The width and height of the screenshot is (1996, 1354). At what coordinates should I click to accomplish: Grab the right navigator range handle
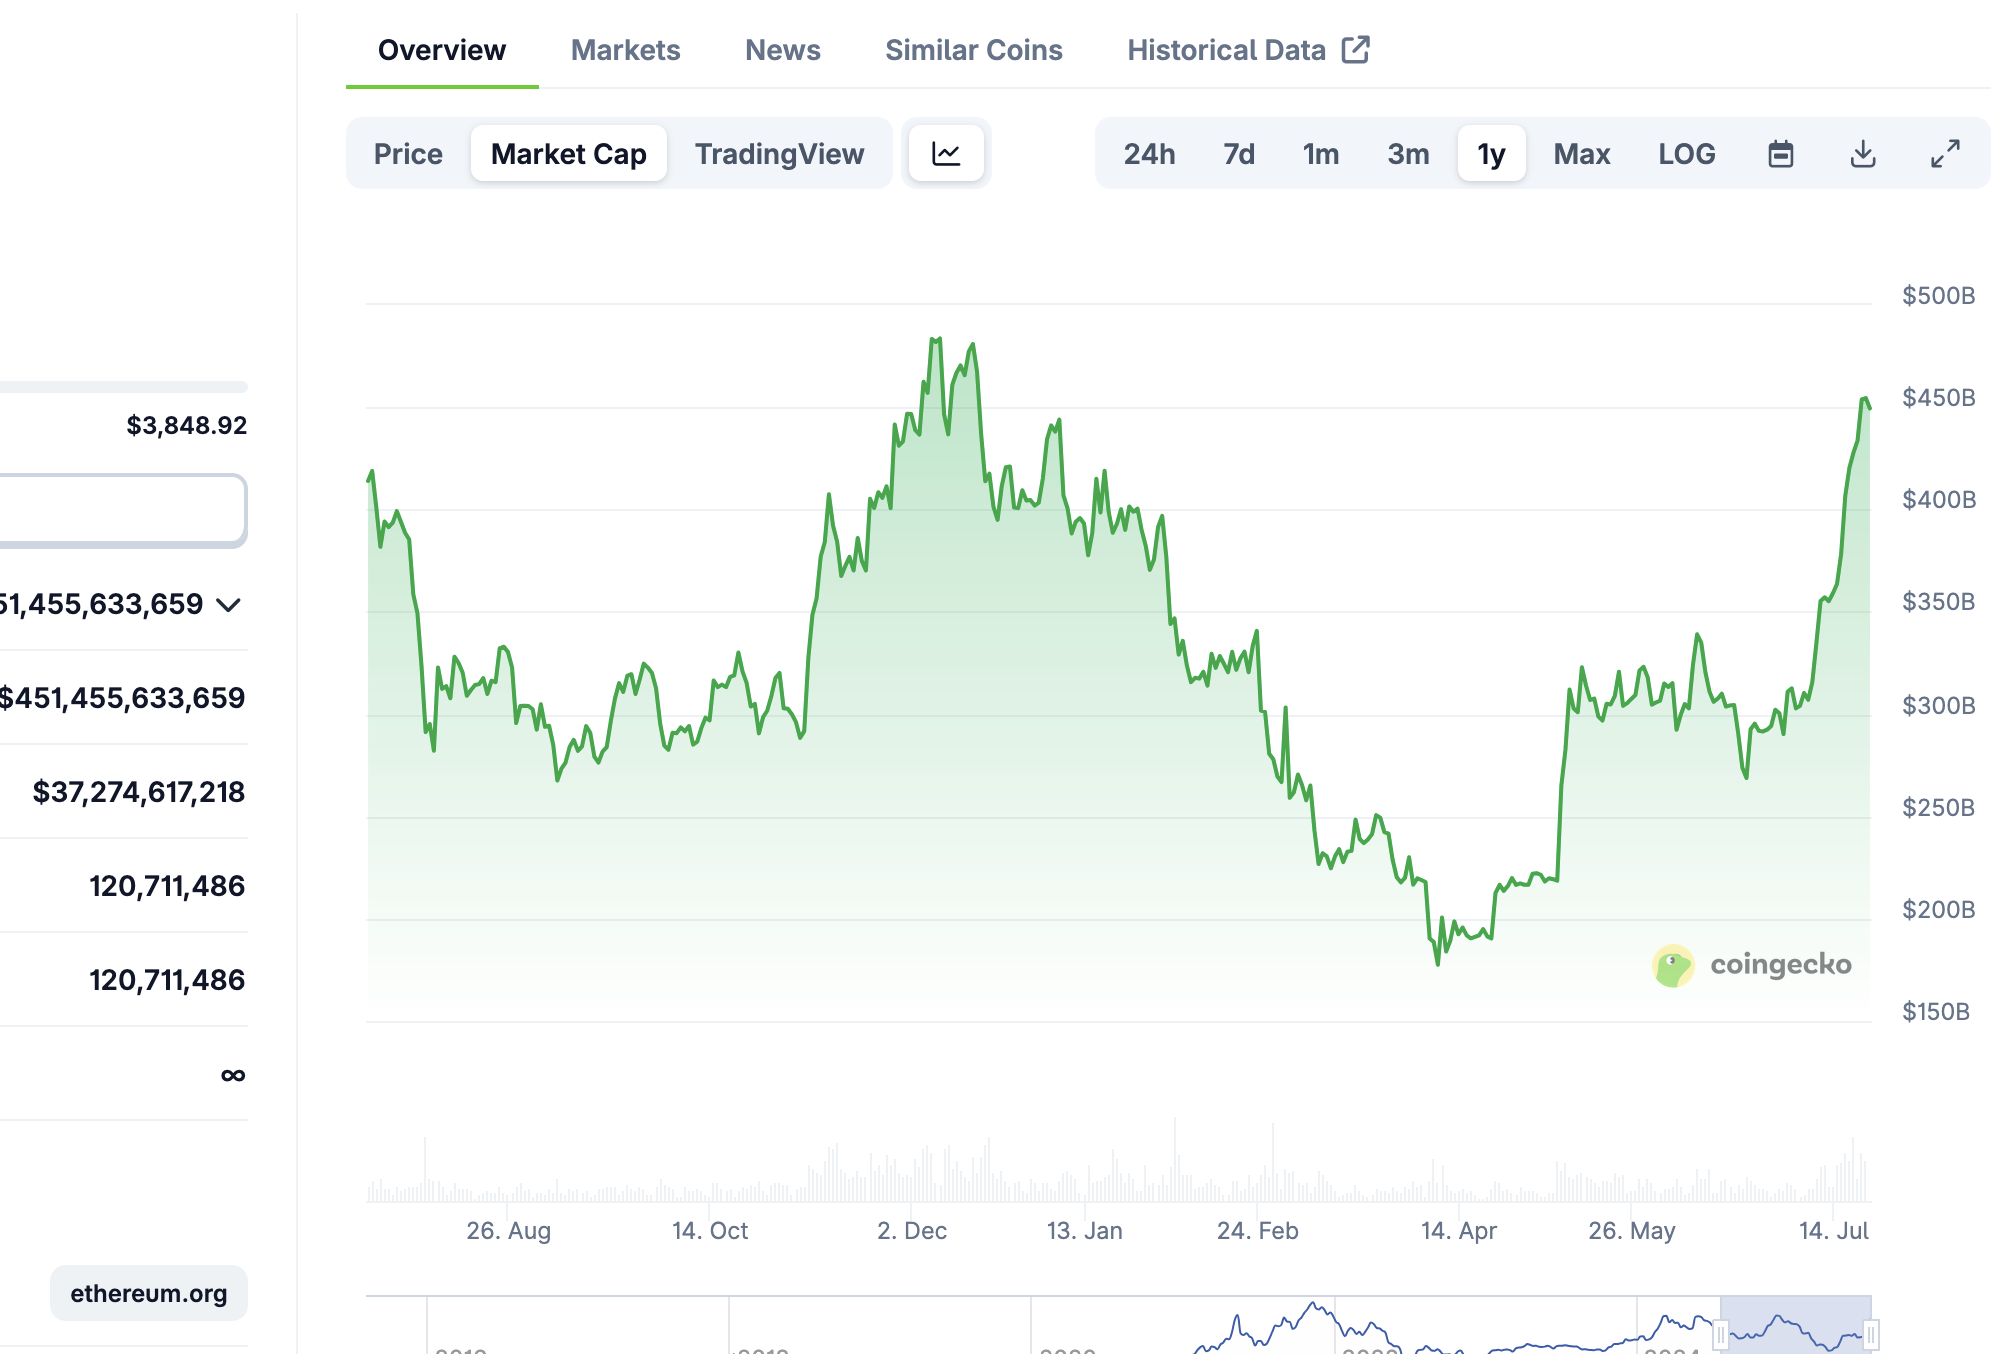1871,1334
